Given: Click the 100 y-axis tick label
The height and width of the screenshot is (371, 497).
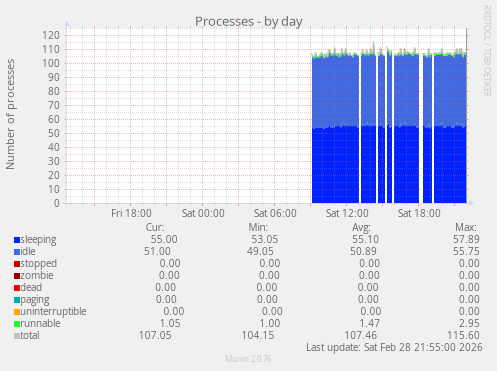Looking at the screenshot, I should point(51,63).
